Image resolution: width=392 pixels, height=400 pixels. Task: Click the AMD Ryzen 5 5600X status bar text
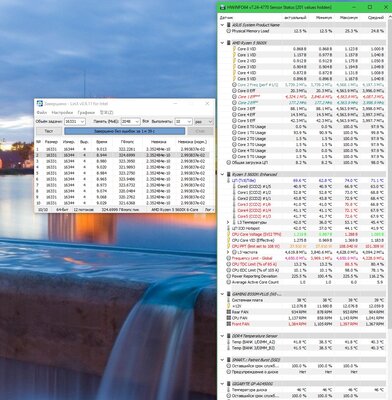point(175,210)
